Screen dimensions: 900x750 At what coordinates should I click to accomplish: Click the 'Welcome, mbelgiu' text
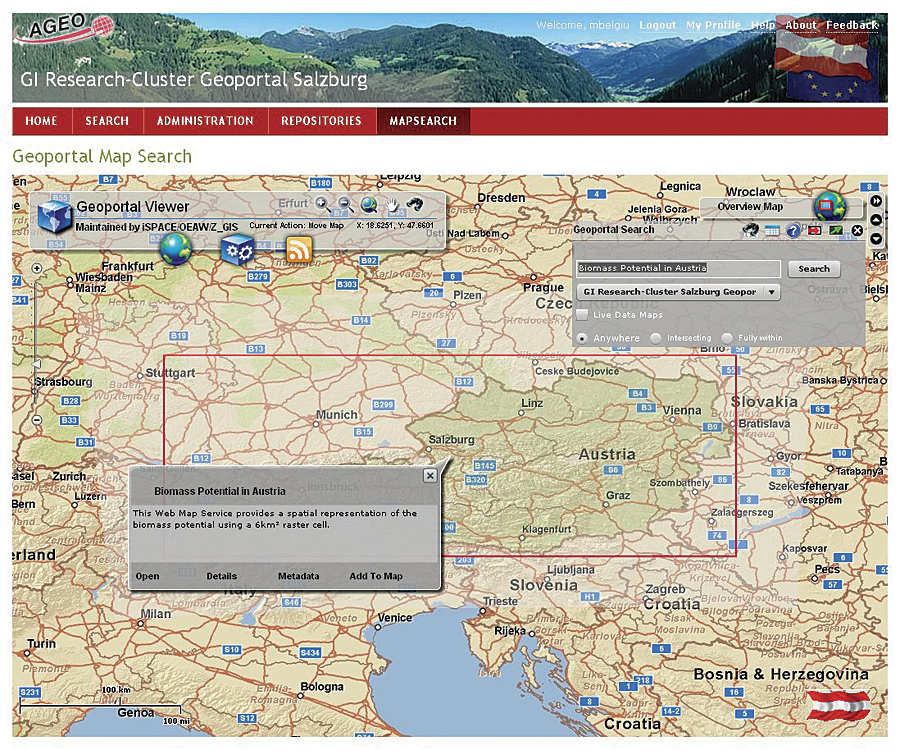click(x=583, y=25)
